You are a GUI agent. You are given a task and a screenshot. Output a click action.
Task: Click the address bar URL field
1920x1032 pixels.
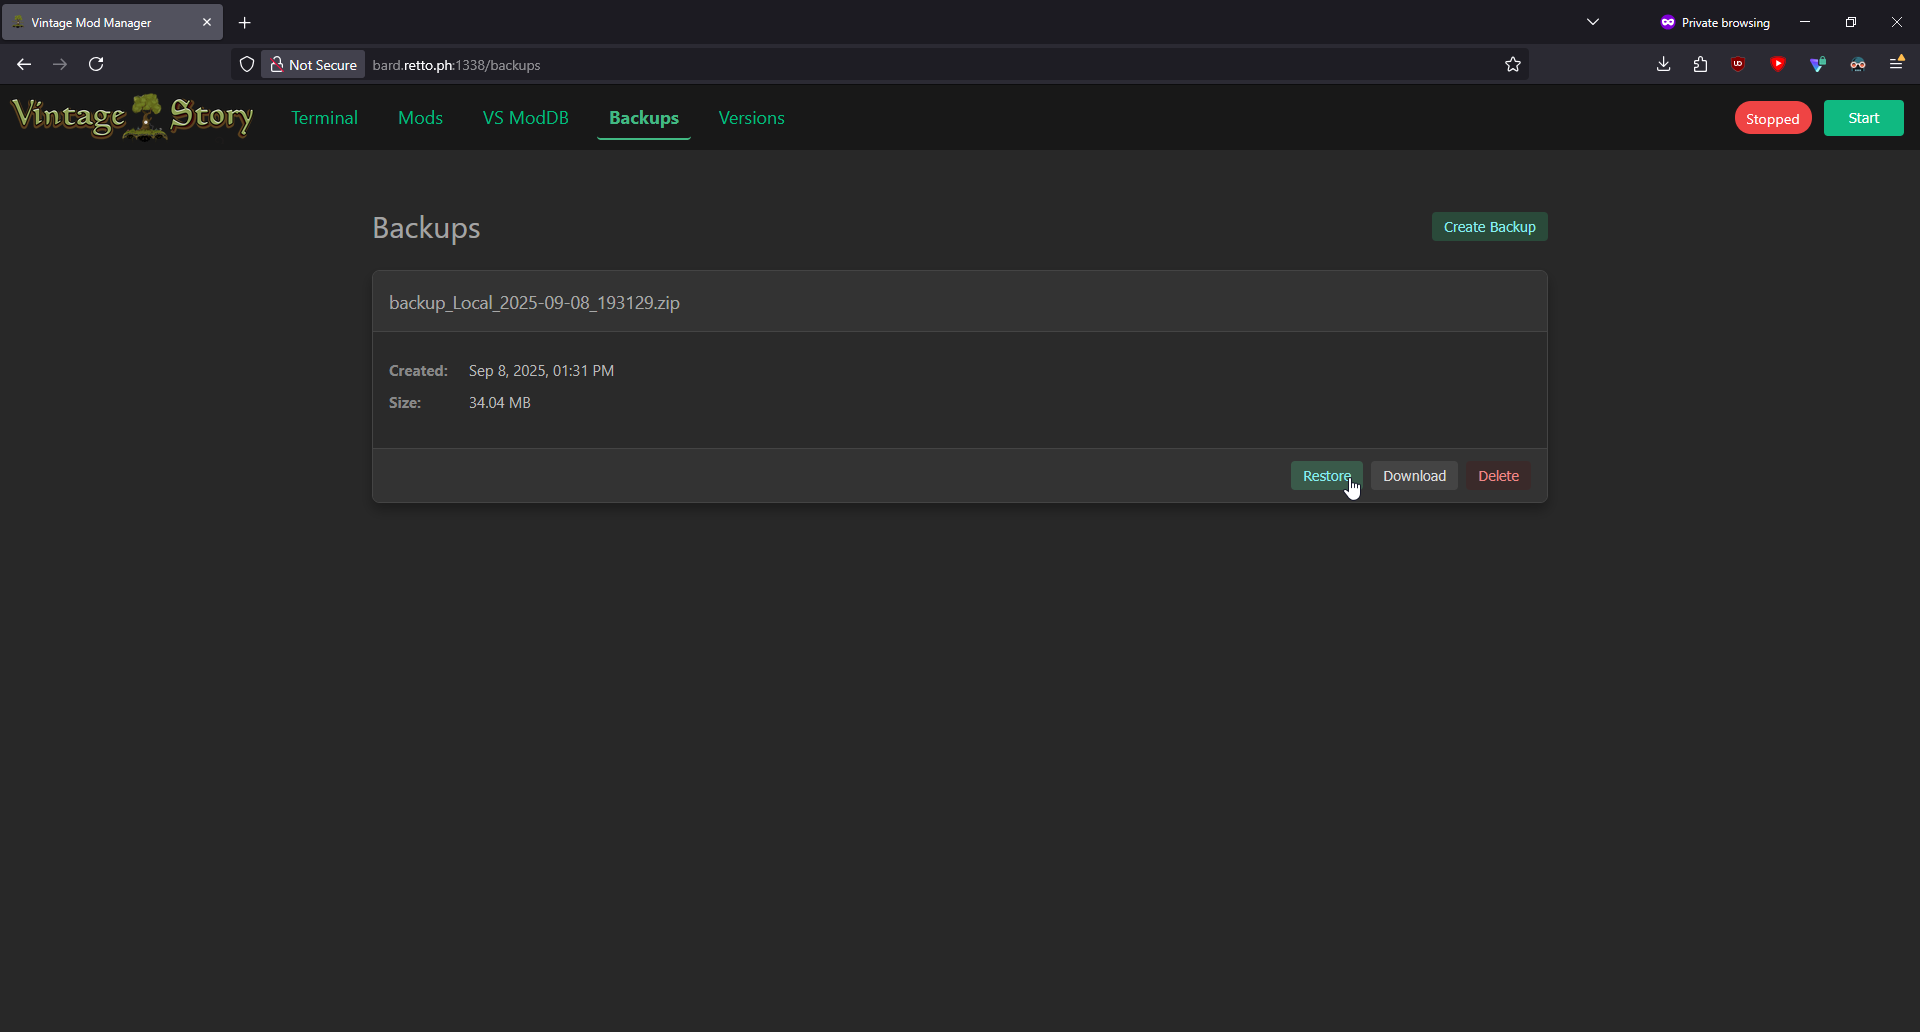click(900, 64)
